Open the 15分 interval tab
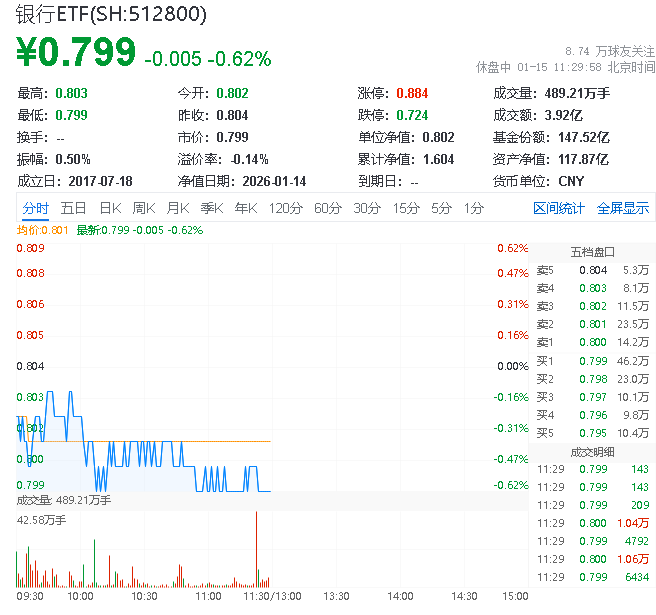 pos(405,208)
